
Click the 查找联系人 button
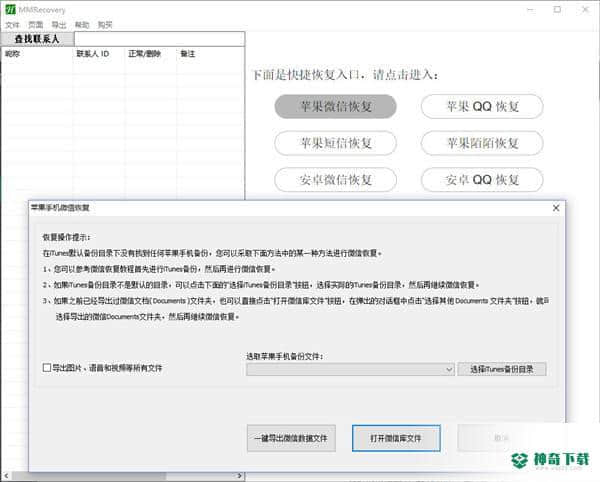pyautogui.click(x=37, y=39)
